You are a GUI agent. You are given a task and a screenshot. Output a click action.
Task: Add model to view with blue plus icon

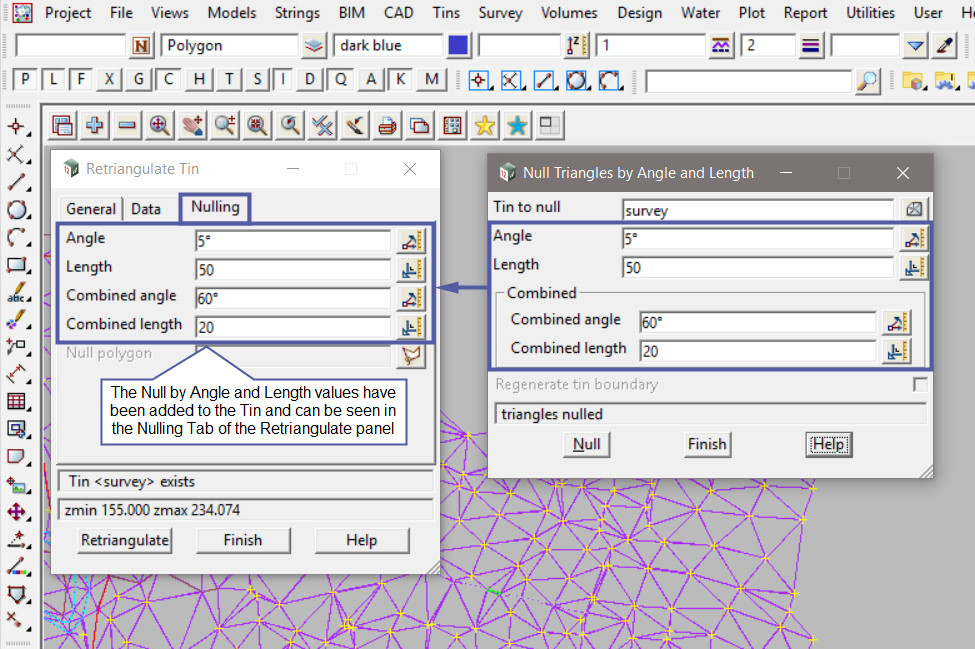pyautogui.click(x=95, y=126)
